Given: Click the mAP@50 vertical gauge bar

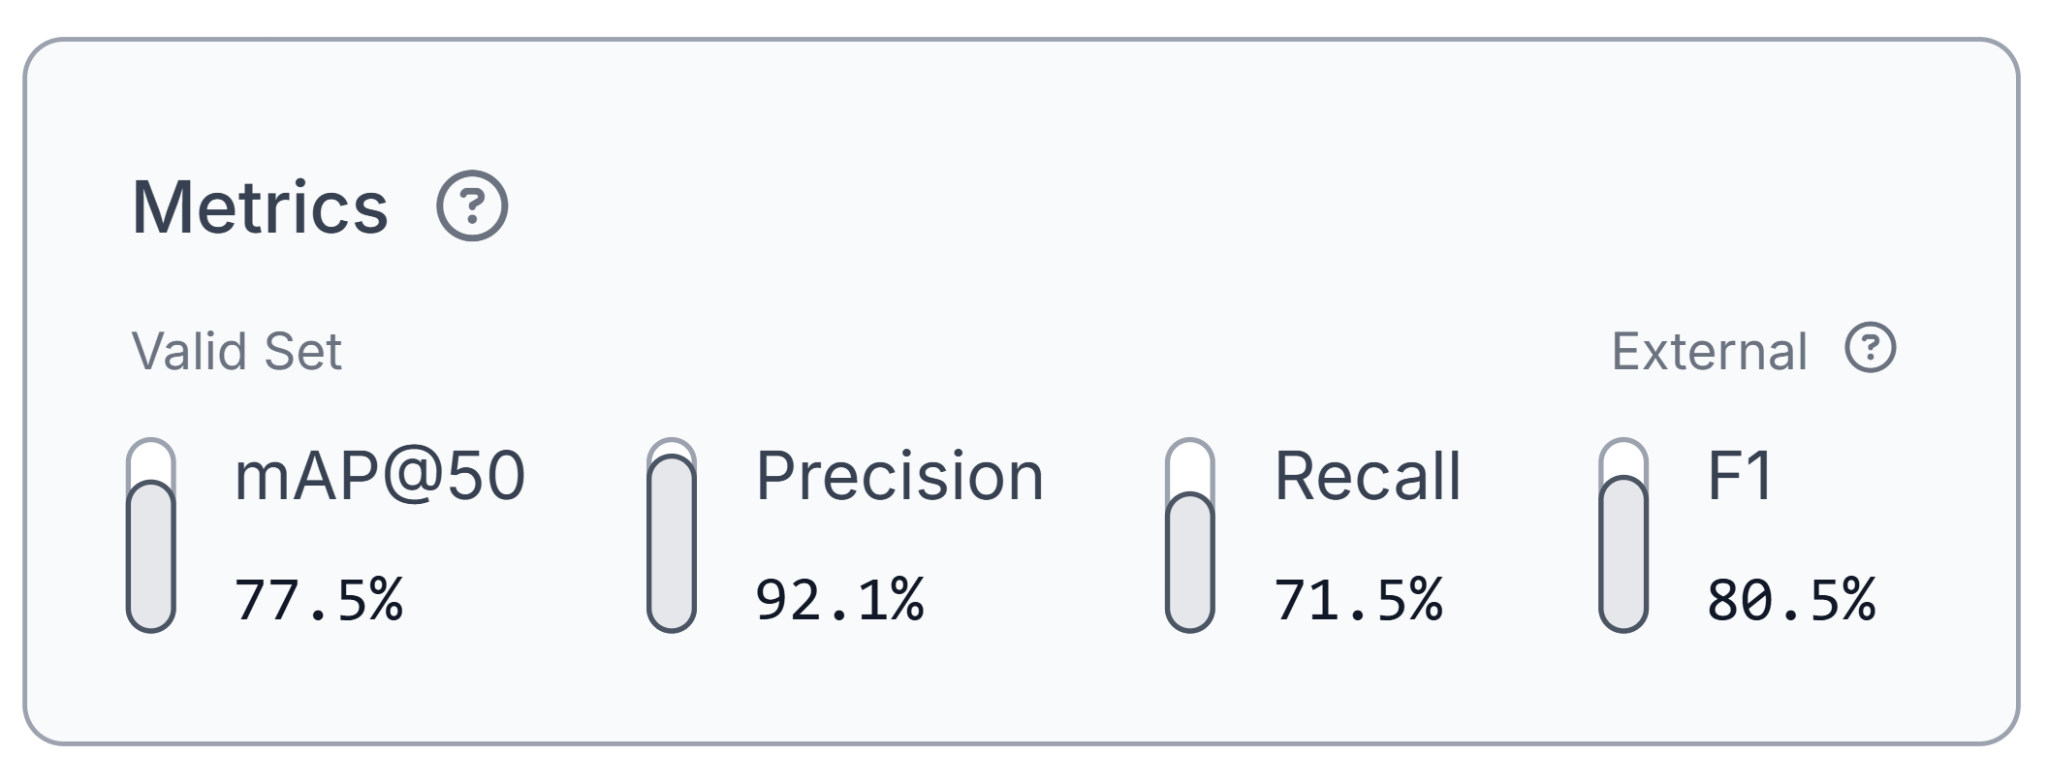Looking at the screenshot, I should click(151, 535).
